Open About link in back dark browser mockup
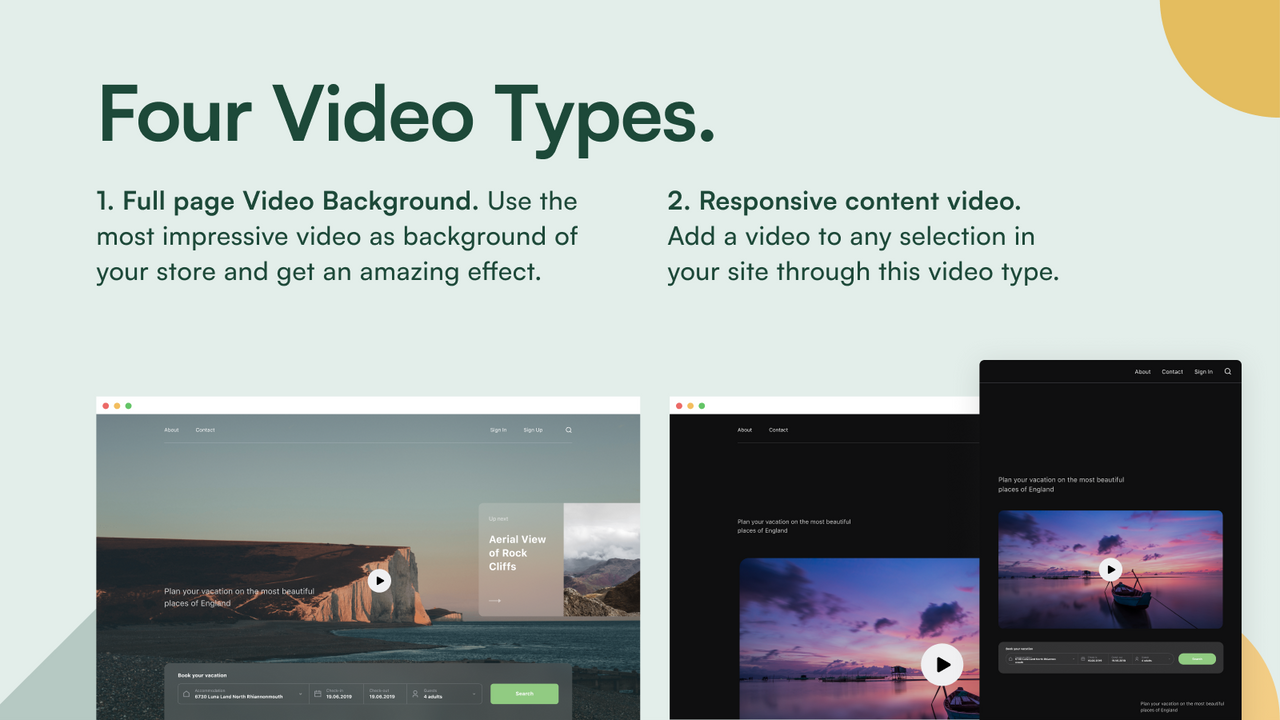This screenshot has height=720, width=1280. pos(745,430)
